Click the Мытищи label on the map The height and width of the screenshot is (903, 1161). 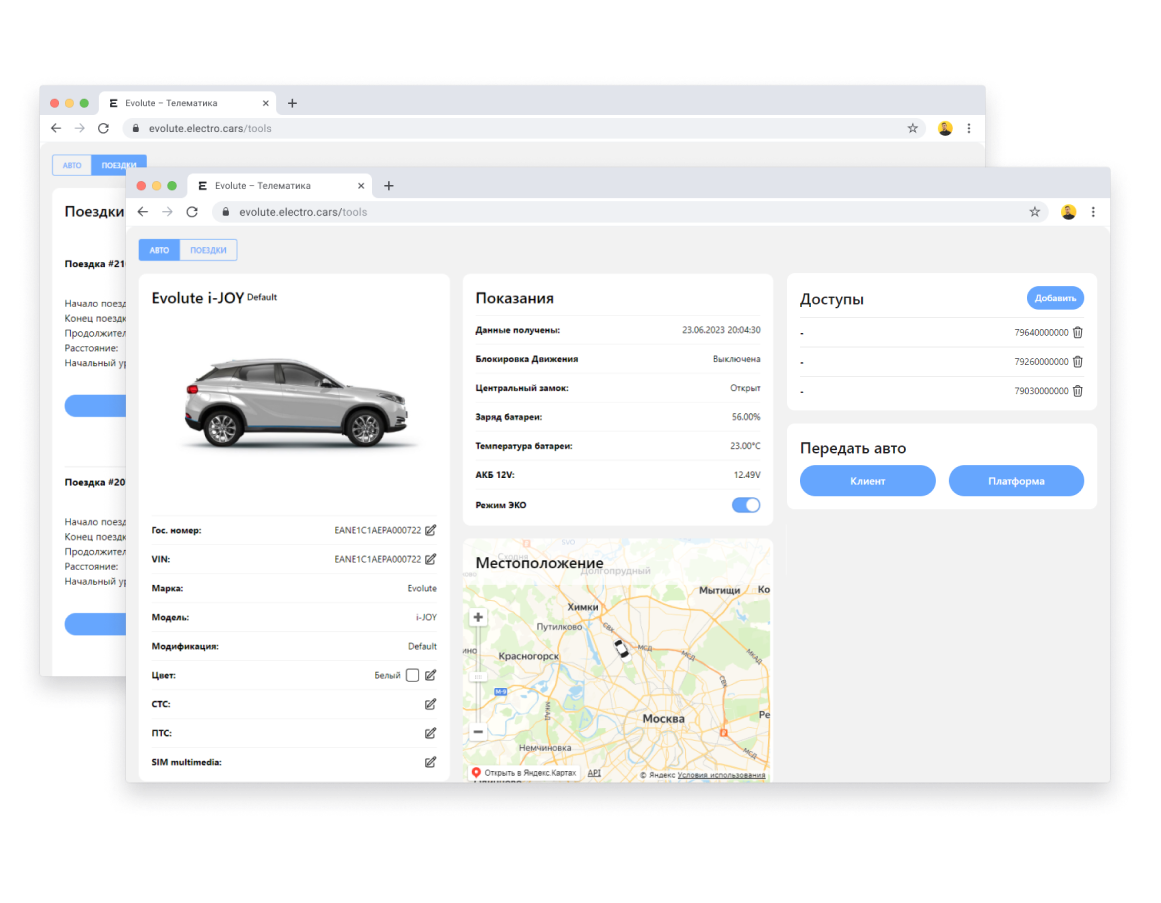(x=720, y=590)
